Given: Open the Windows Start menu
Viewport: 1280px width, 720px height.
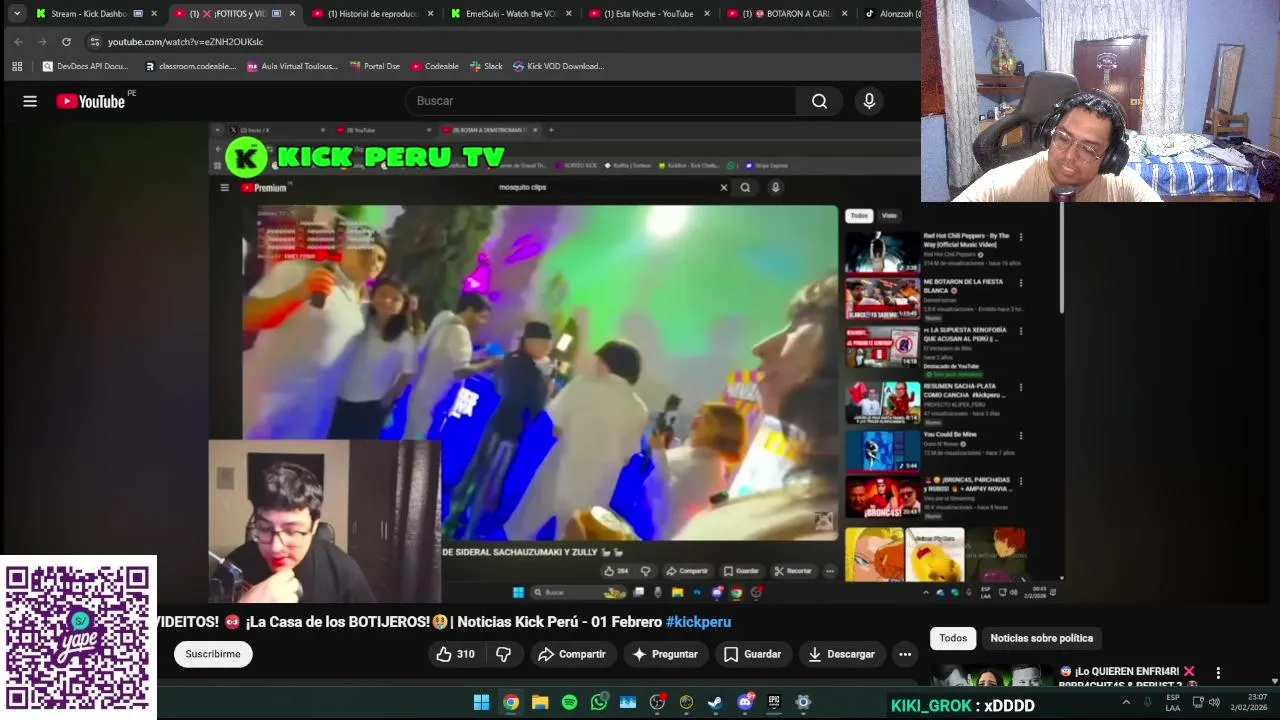Looking at the screenshot, I should click(x=481, y=702).
